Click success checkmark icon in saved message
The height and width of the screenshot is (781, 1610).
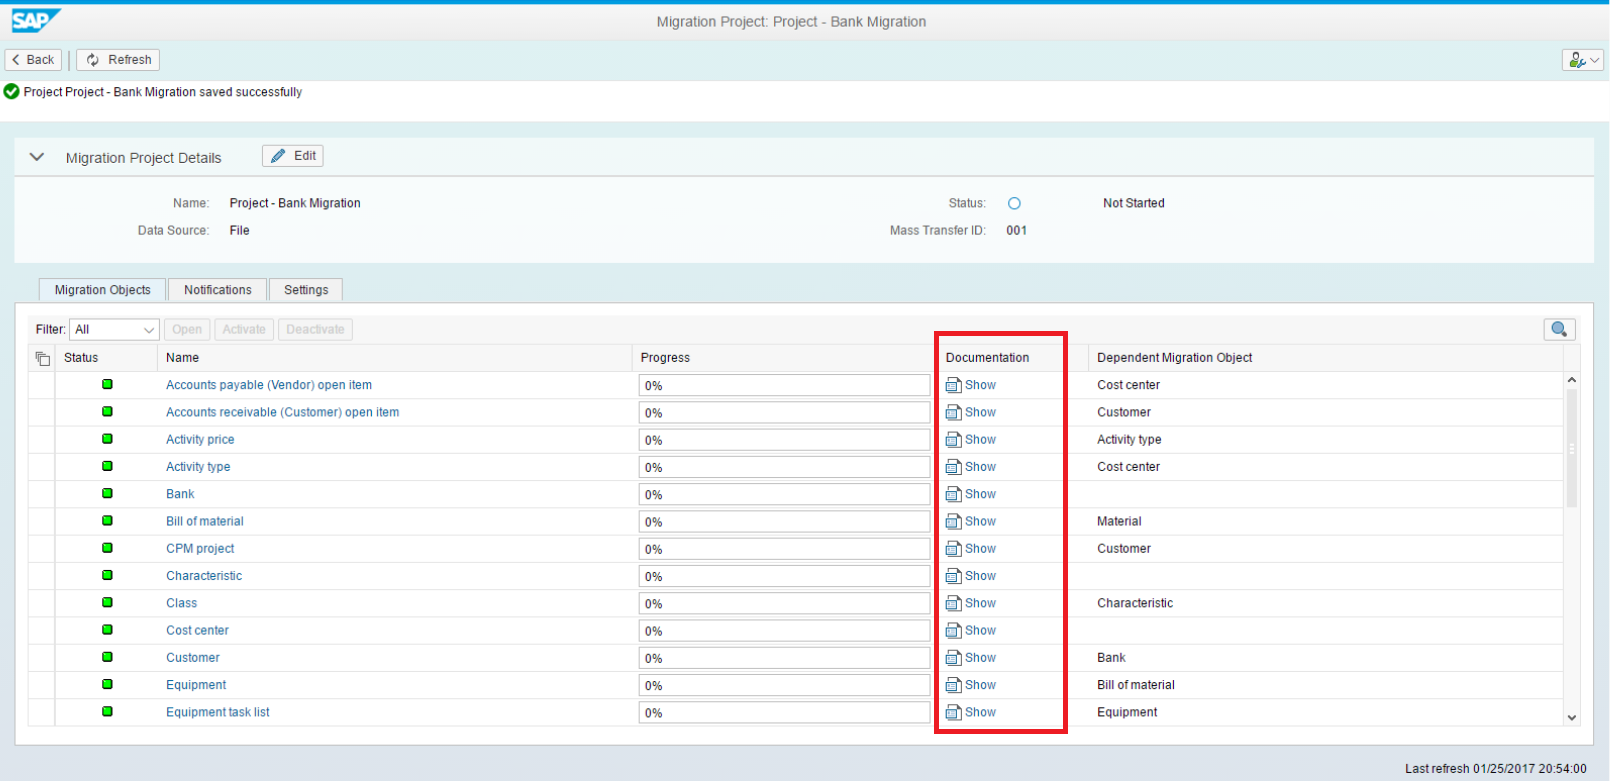pos(12,91)
